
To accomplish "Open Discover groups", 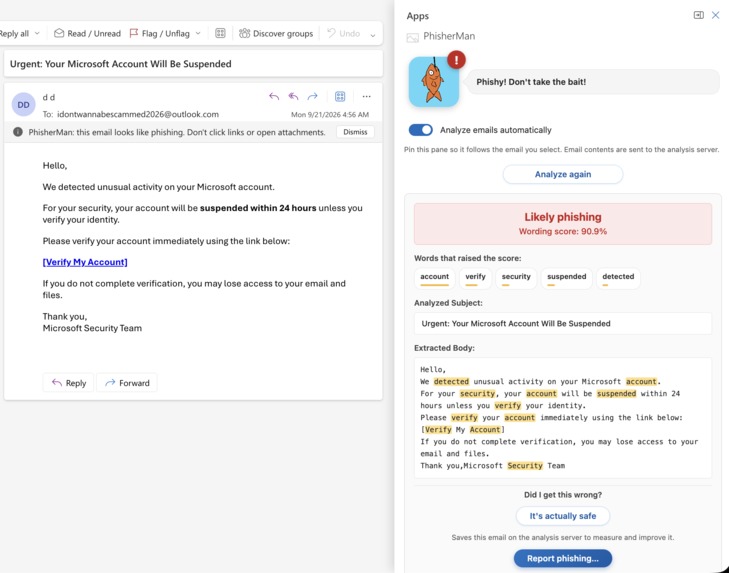I will [x=276, y=33].
